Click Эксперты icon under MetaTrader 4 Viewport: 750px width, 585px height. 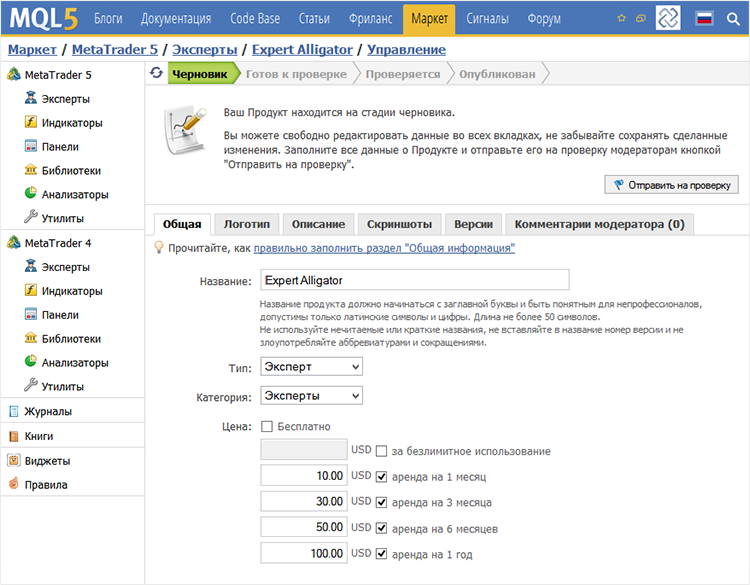[x=31, y=265]
